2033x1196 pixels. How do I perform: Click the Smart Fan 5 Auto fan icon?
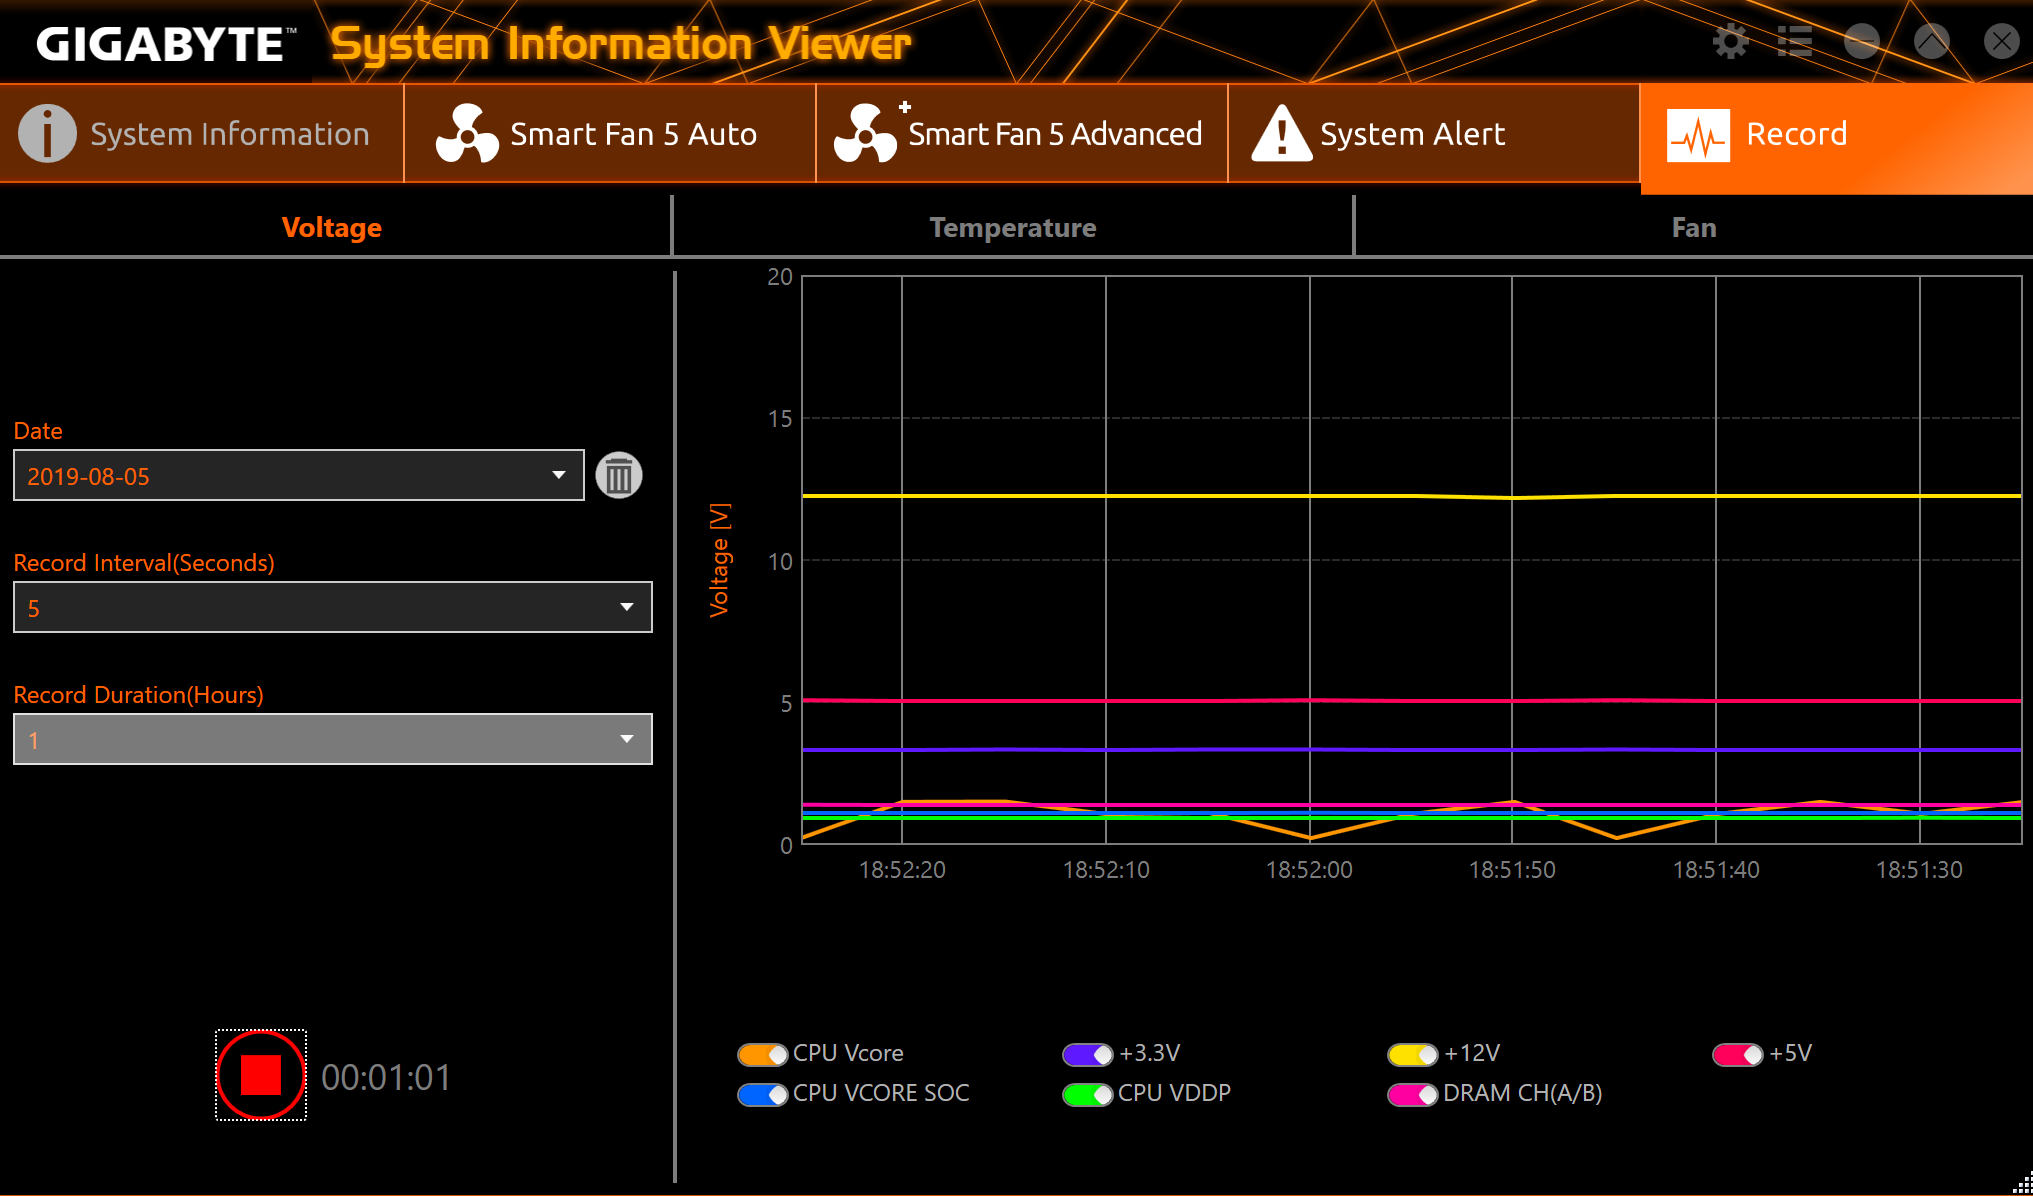[x=466, y=133]
